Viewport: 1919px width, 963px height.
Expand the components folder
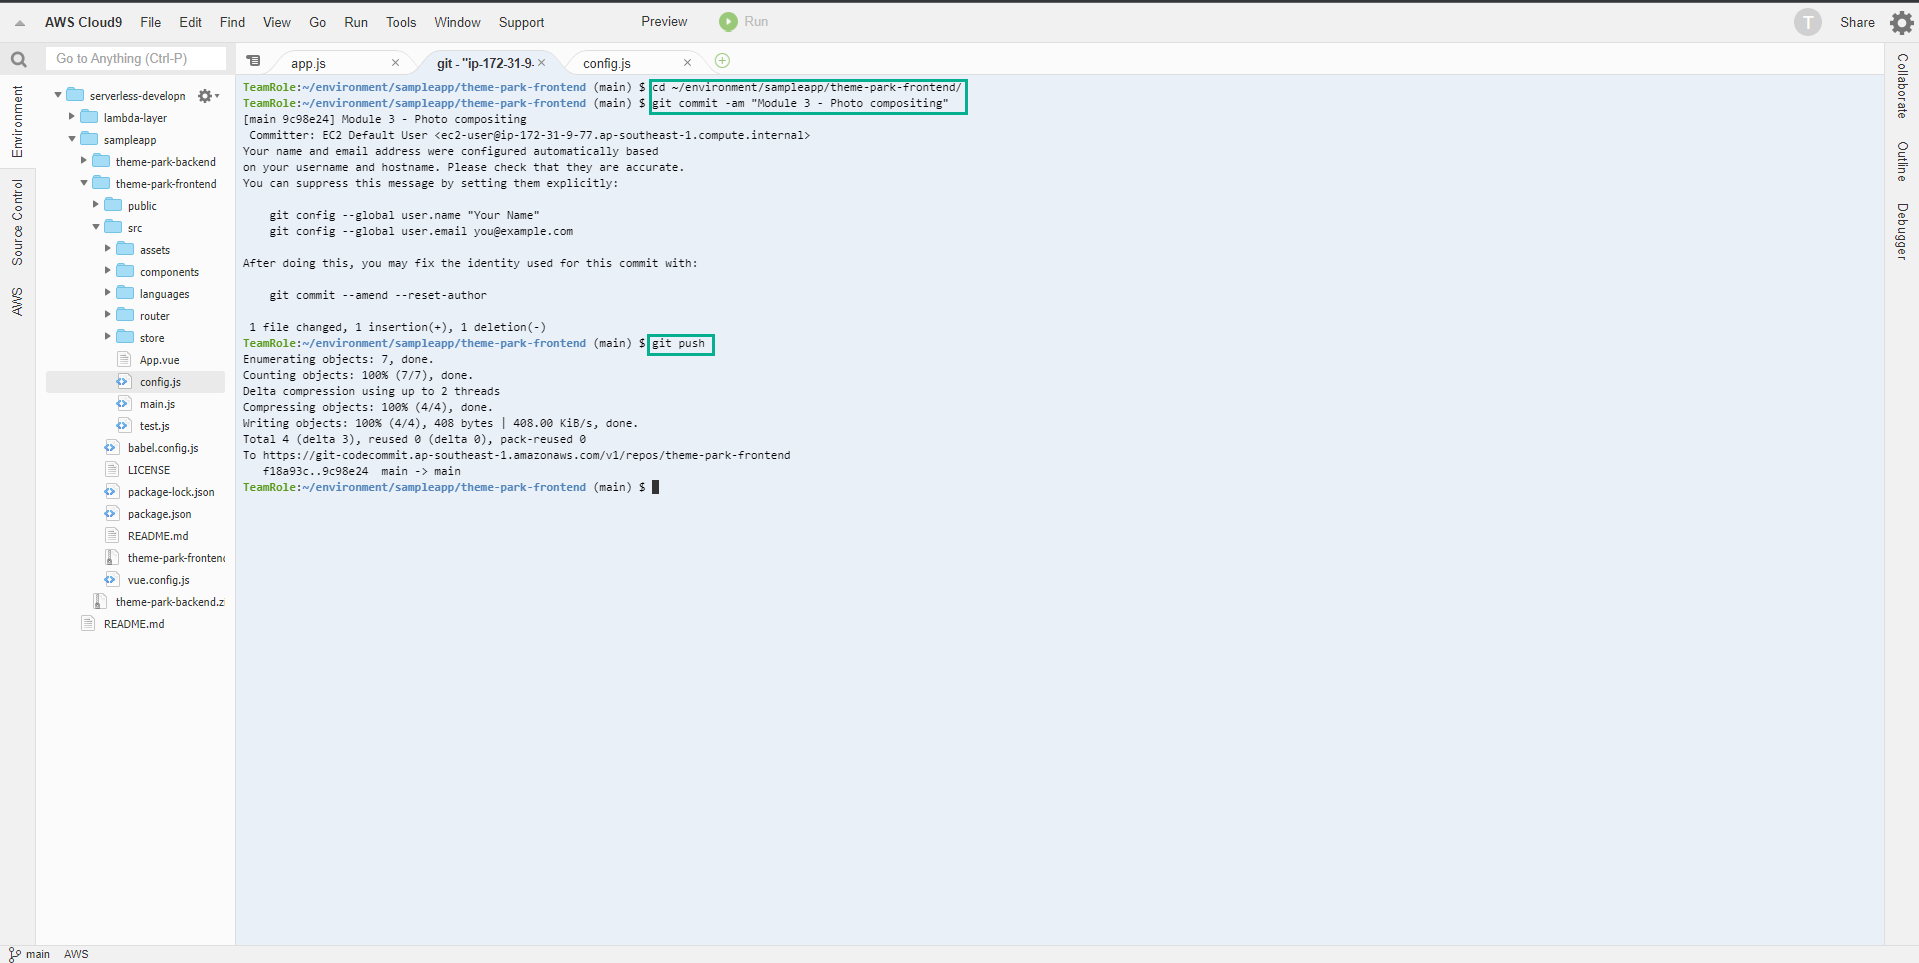tap(107, 271)
